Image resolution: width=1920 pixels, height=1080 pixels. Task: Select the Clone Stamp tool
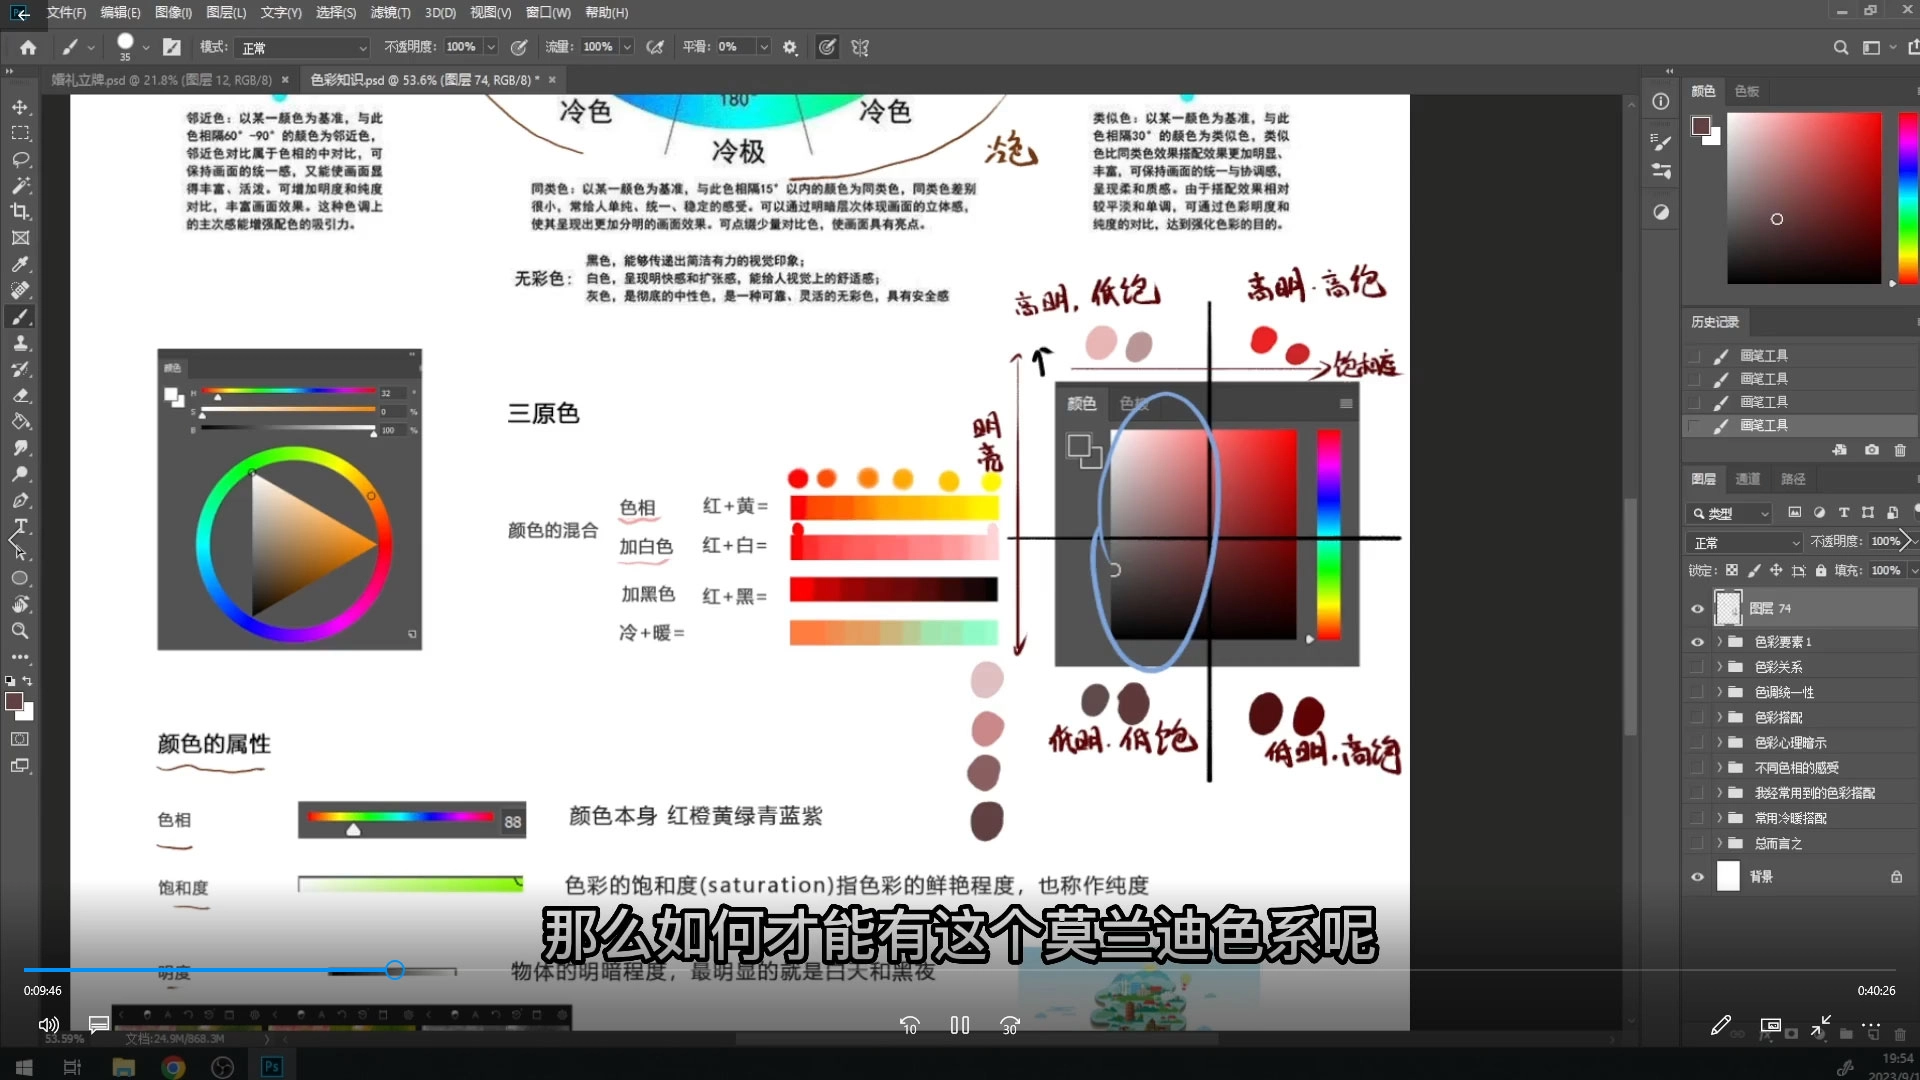pos(20,343)
